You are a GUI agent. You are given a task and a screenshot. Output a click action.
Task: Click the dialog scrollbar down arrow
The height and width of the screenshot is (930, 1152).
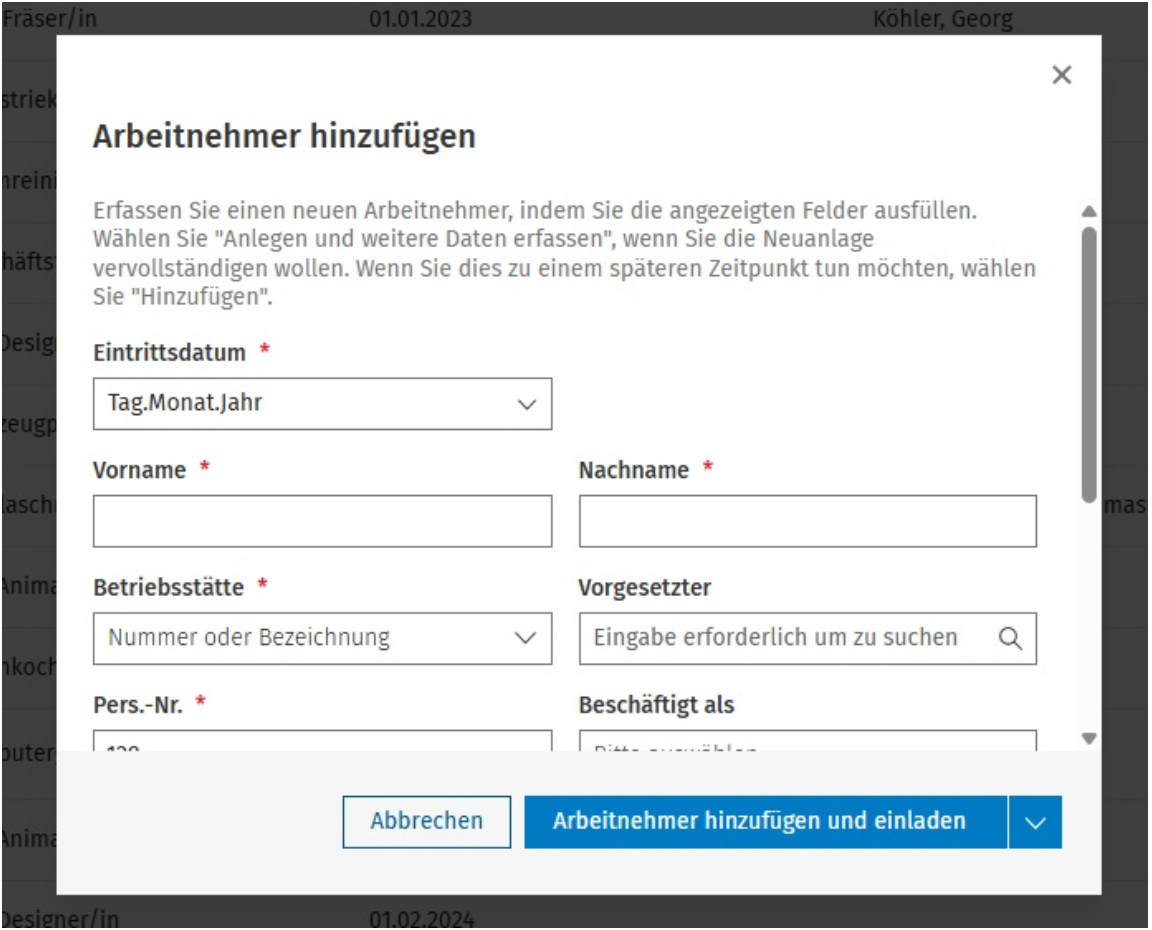coord(1089,738)
